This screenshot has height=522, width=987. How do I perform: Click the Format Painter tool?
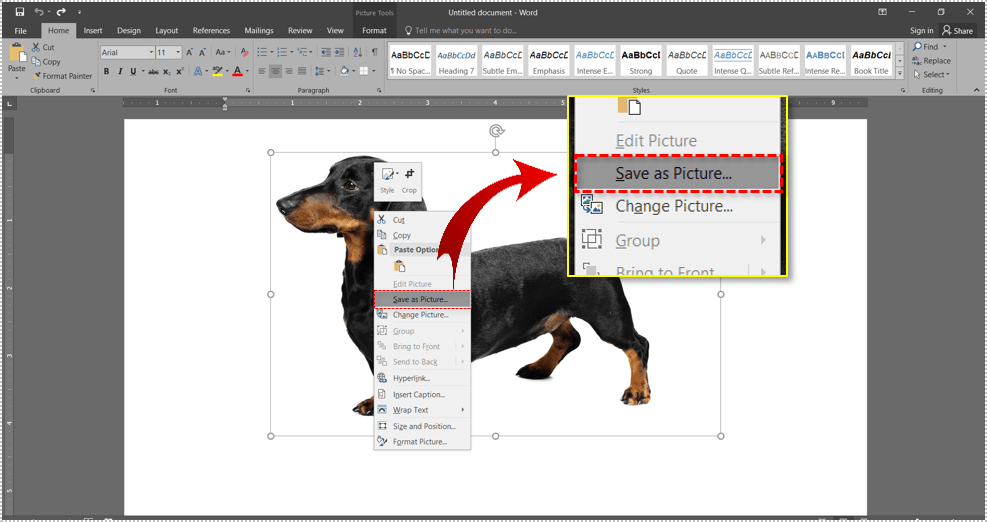[62, 76]
